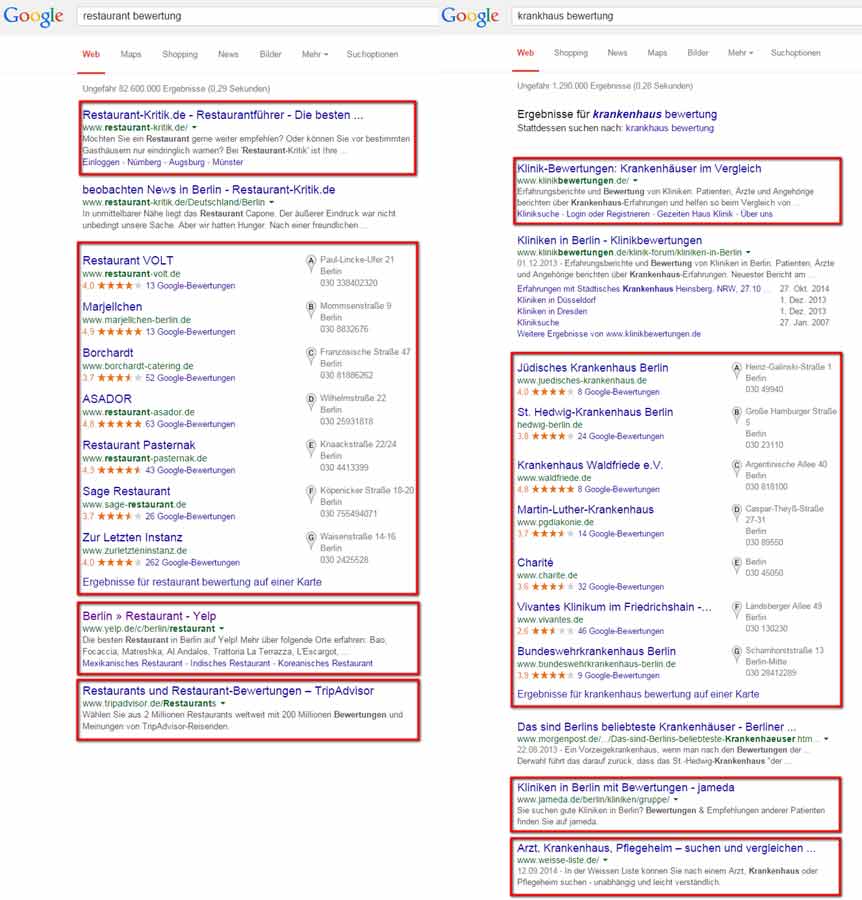Expand arrow next to www.klinikbewertungen.de/ URL
Screen dimensions: 862x900
[x=635, y=180]
